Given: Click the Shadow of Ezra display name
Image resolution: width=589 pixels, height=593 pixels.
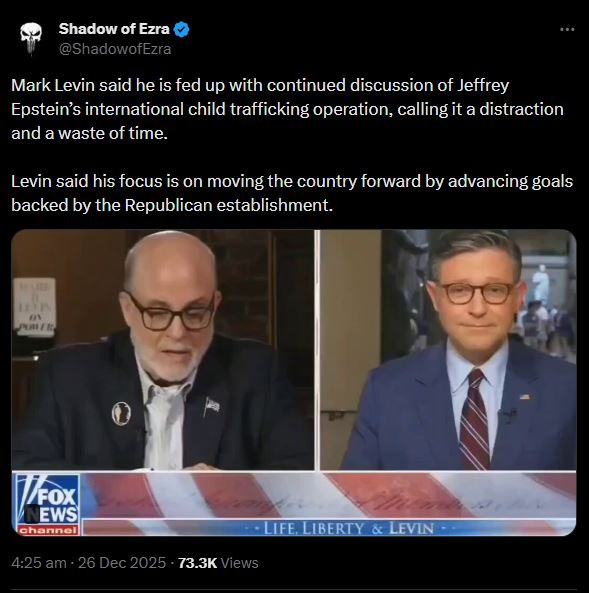Looking at the screenshot, I should click(114, 29).
